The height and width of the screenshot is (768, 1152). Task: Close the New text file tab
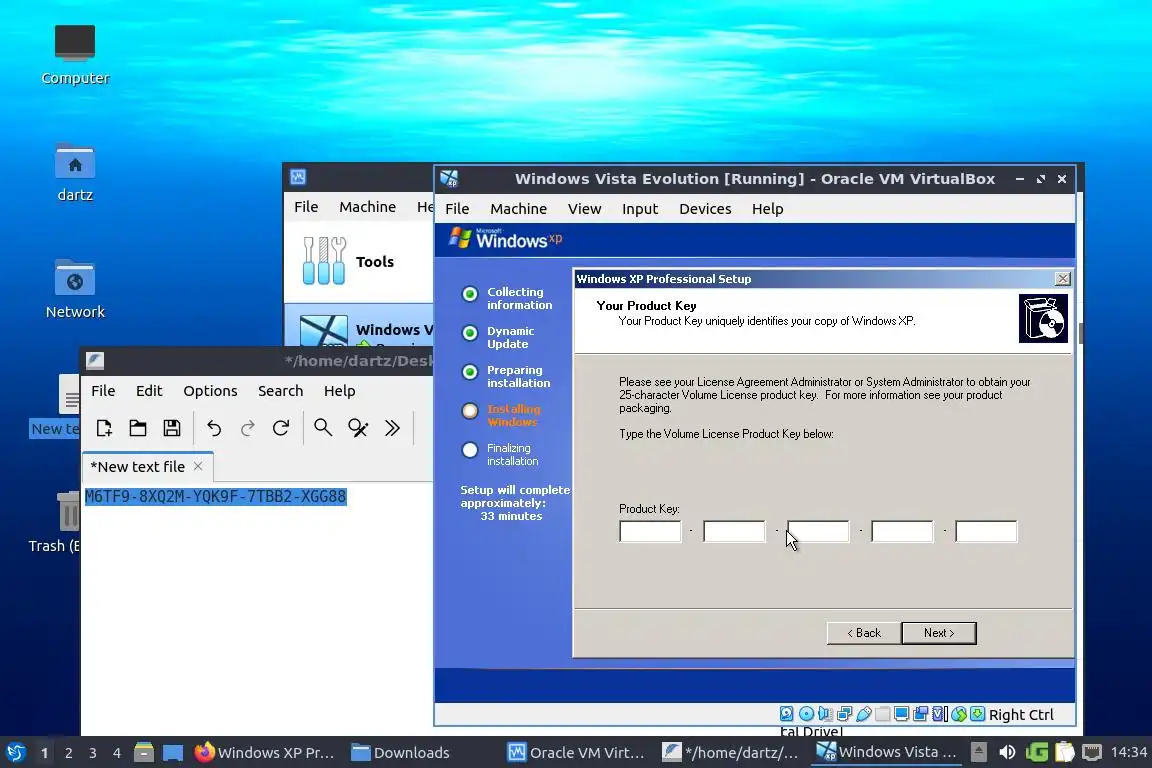198,466
